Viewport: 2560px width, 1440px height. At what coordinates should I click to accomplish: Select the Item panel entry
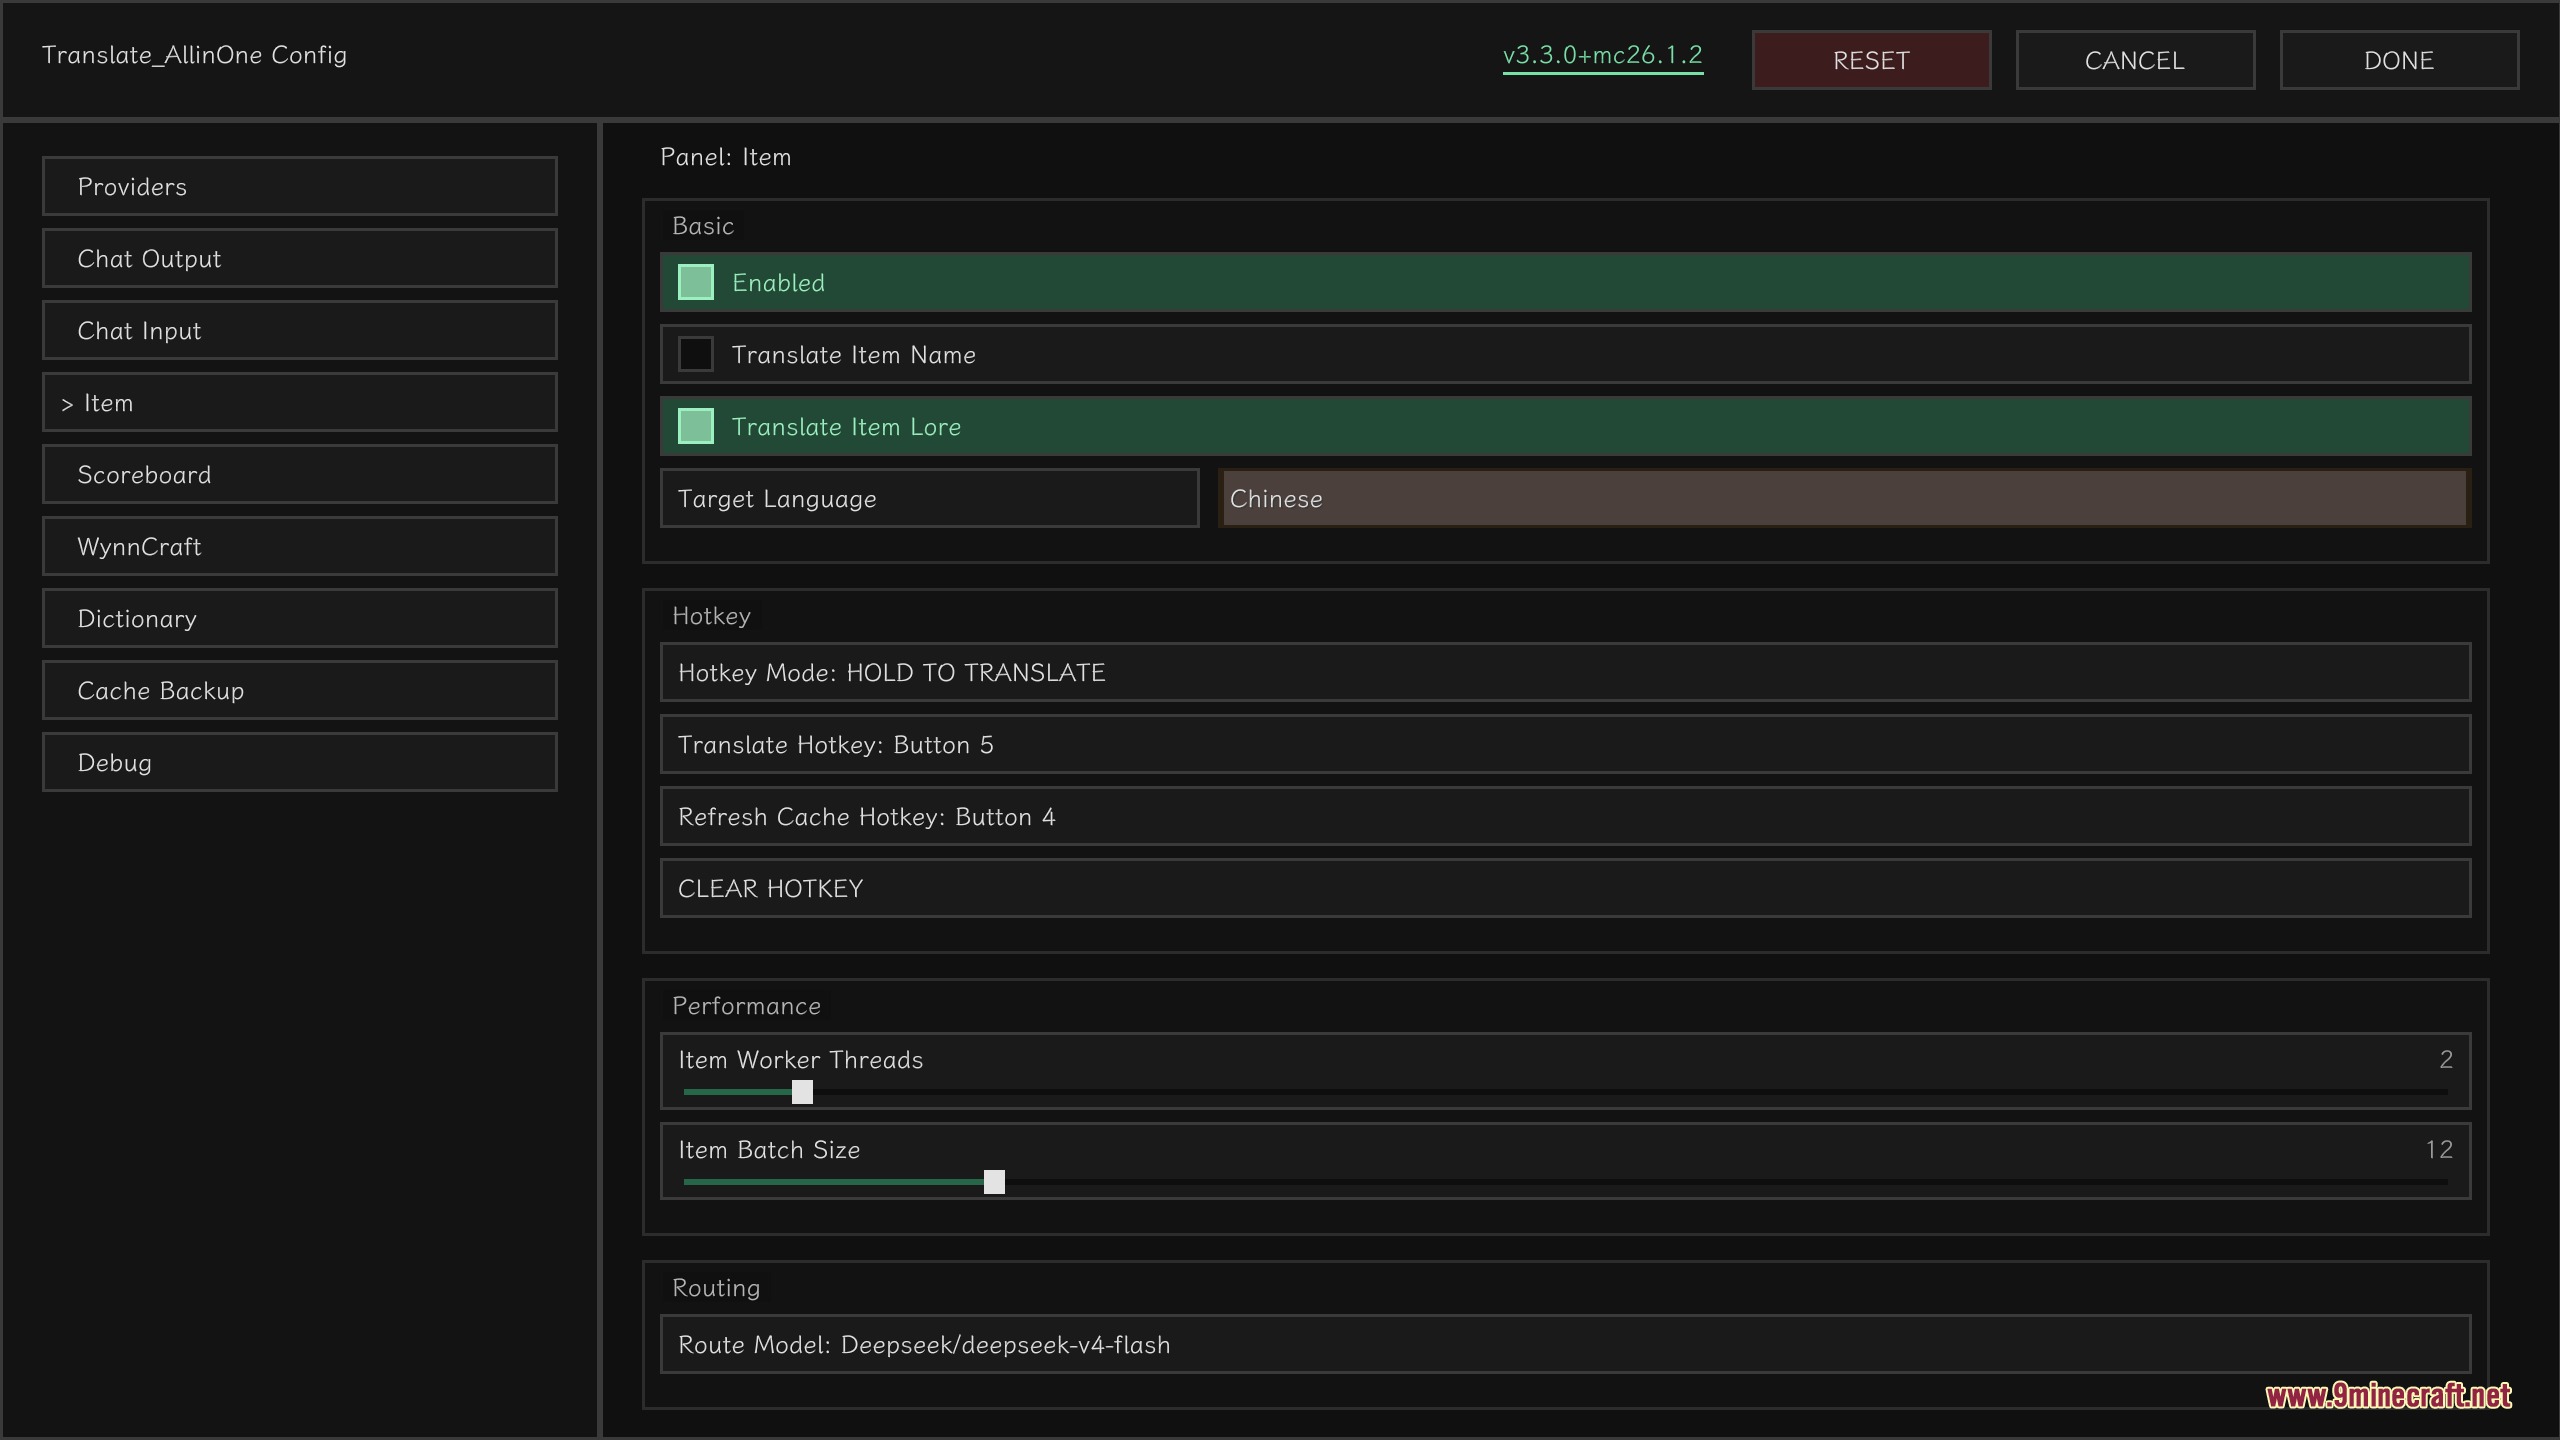point(299,402)
